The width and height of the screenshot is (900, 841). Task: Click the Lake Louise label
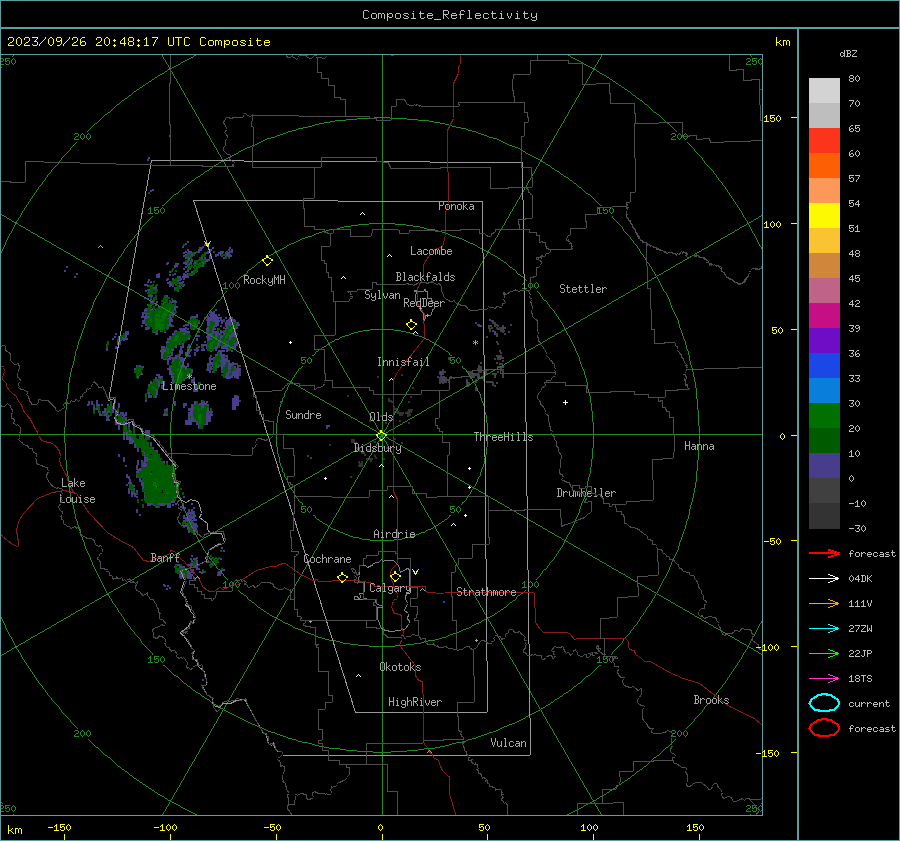point(77,491)
